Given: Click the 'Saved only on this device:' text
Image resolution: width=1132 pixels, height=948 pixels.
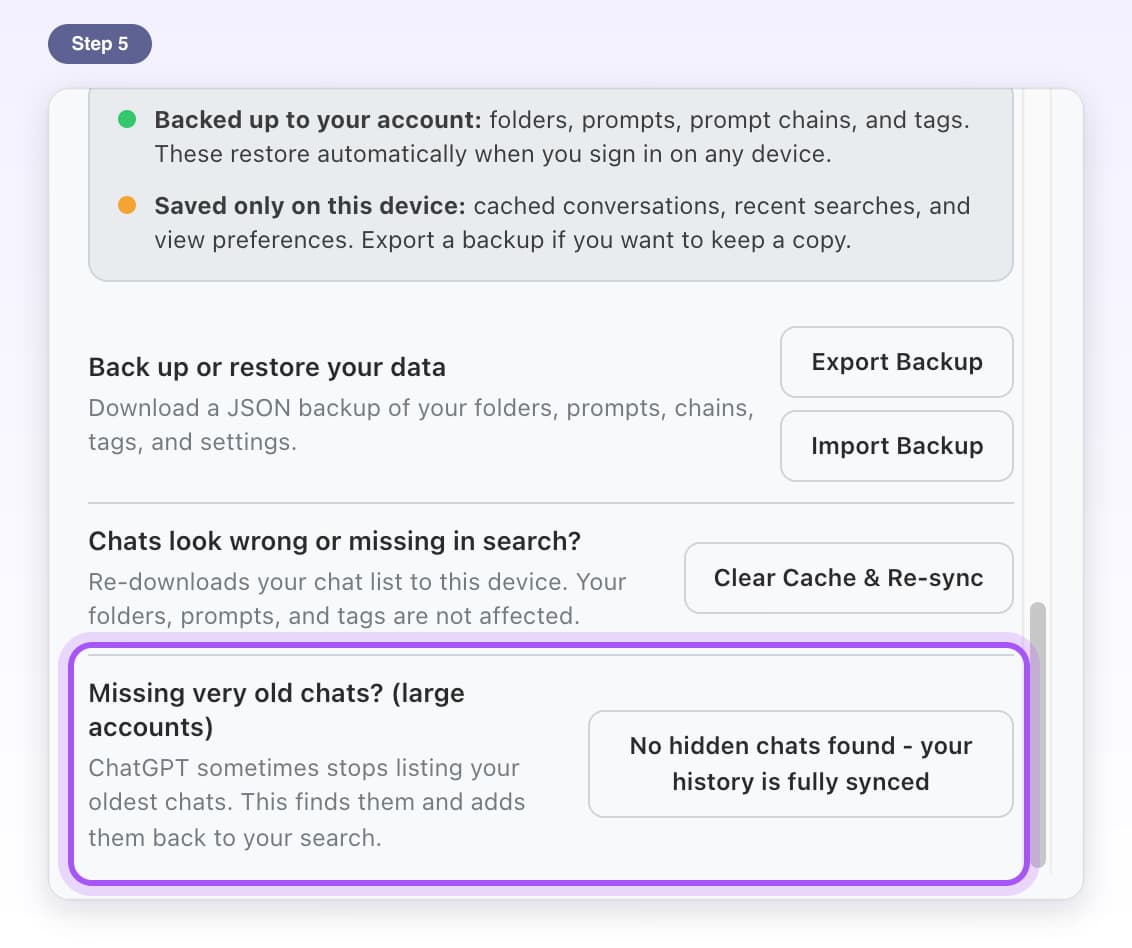Looking at the screenshot, I should pos(310,206).
